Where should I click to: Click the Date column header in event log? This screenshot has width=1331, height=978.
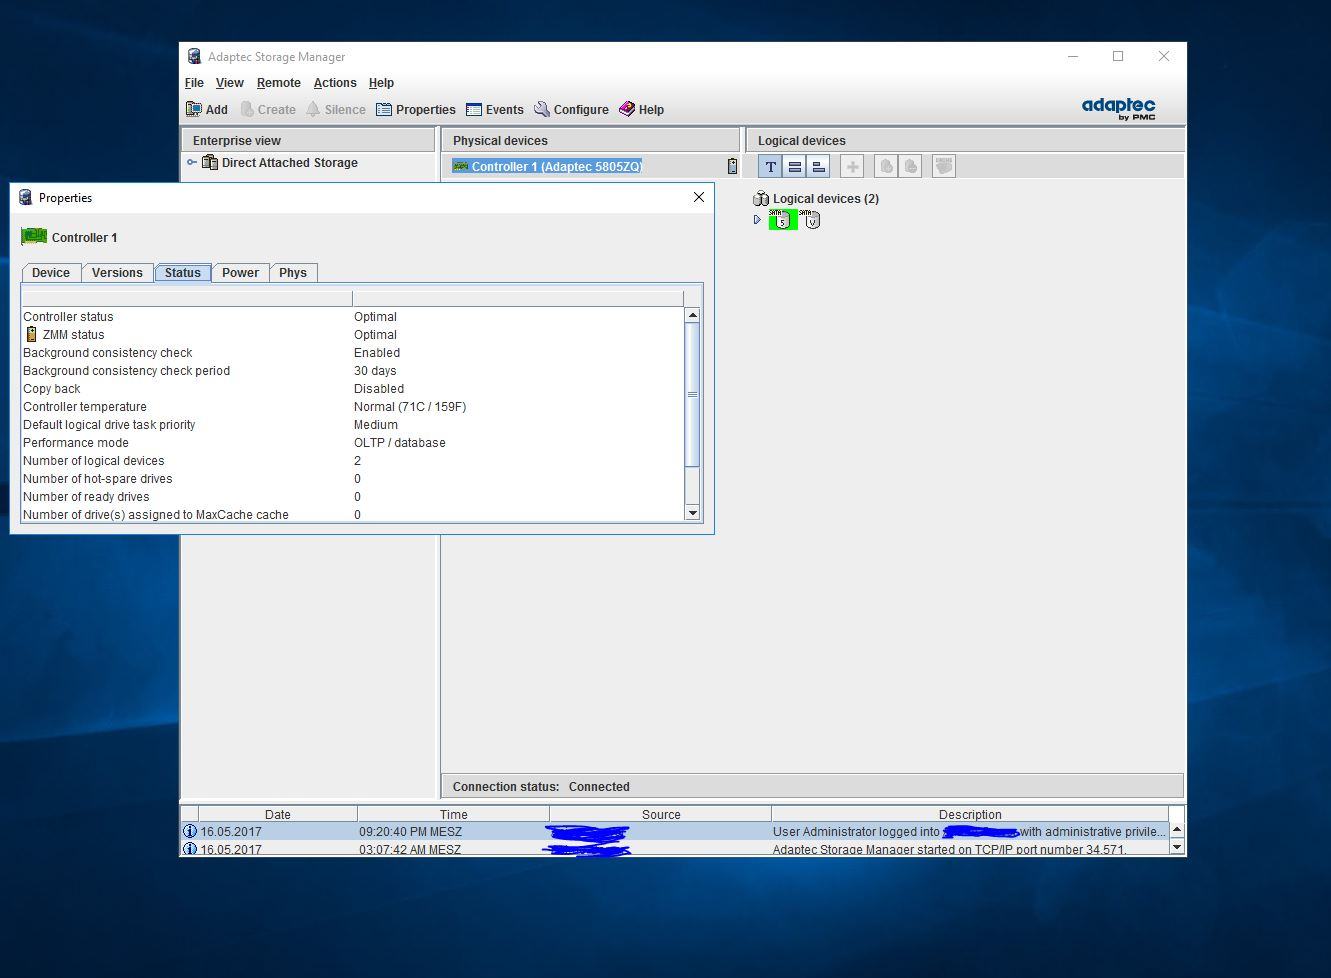click(278, 814)
